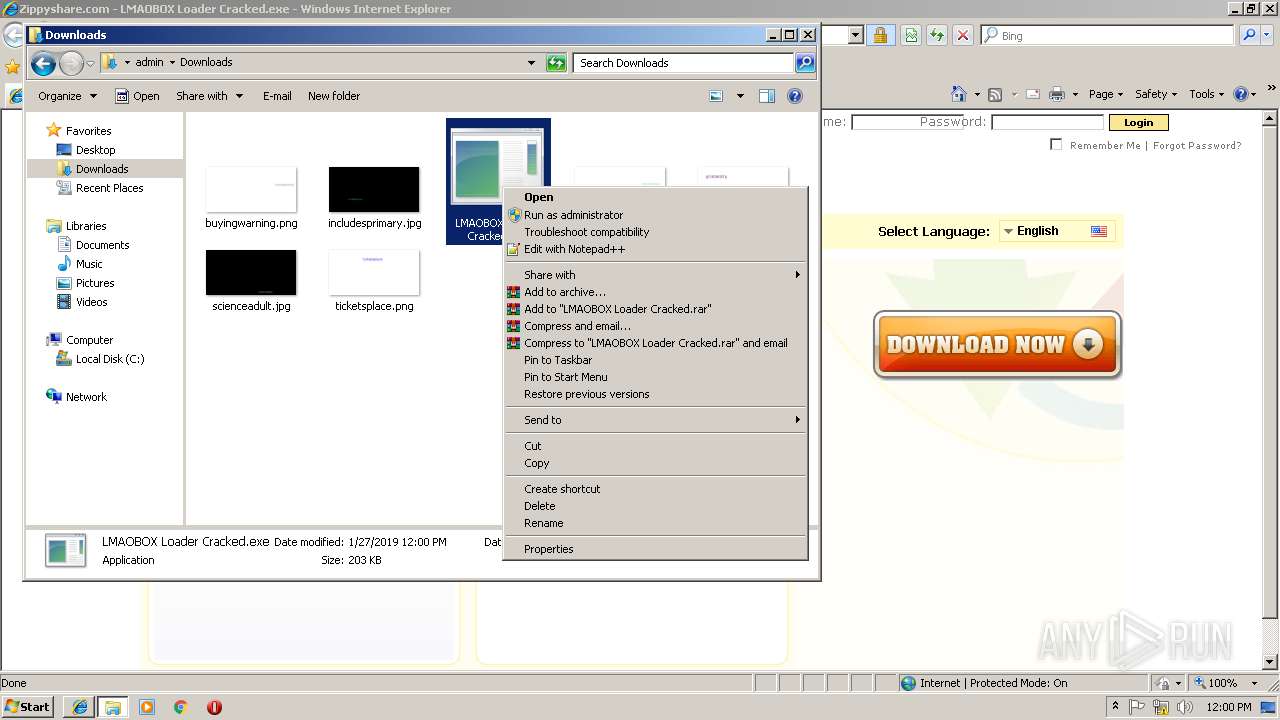Viewport: 1280px width, 720px height.
Task: Open the IE Safety menu dropdown
Action: 1156,94
